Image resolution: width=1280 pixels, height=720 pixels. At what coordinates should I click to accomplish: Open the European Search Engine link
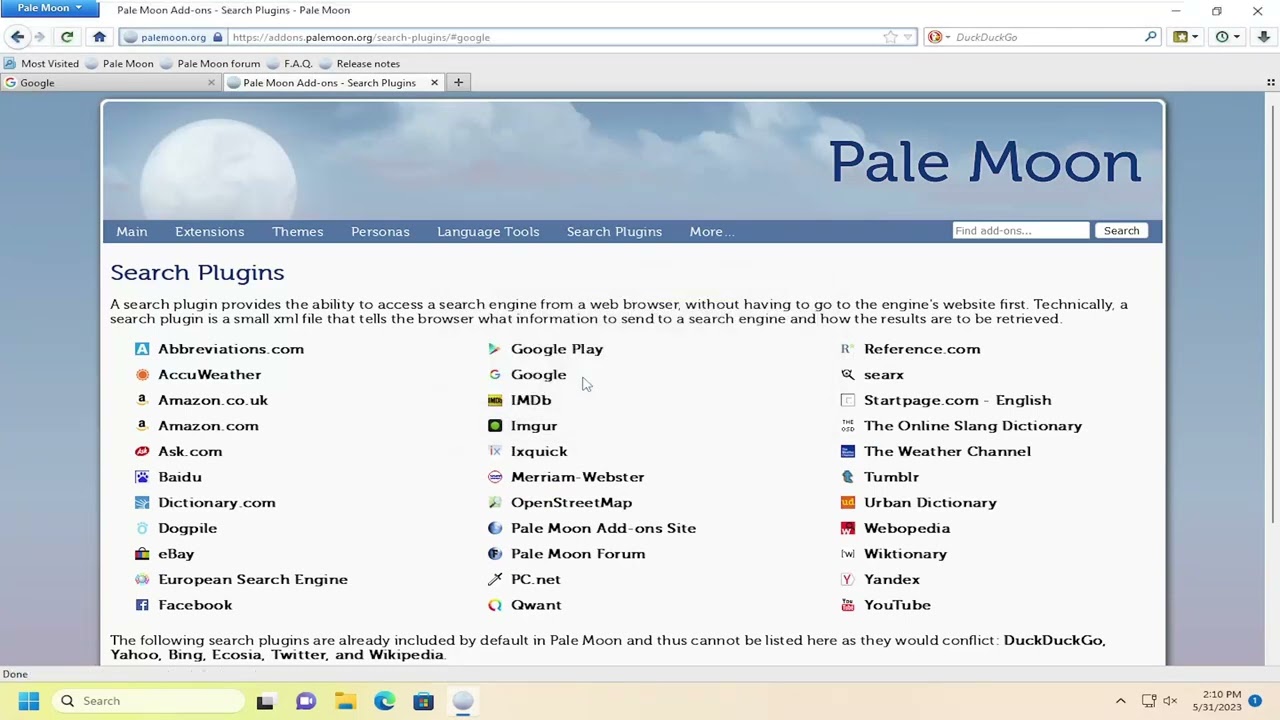tap(253, 579)
